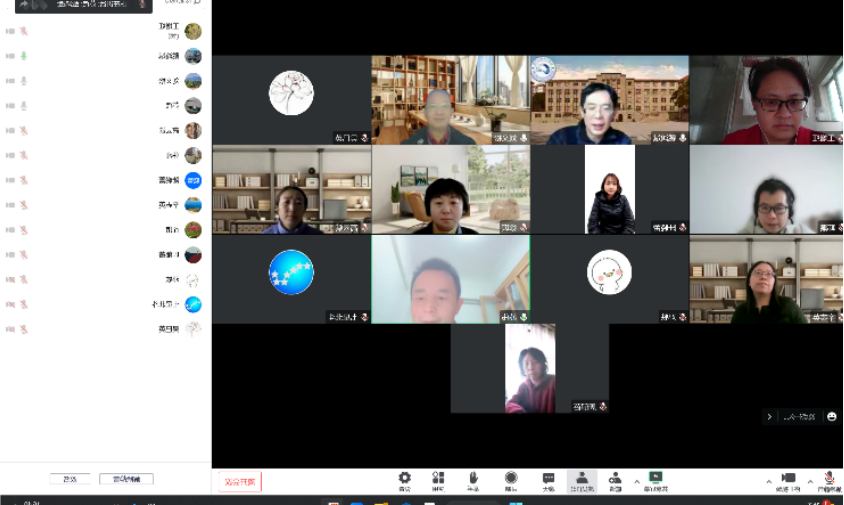
Task: Click the red-outlined leave meeting button
Action: coord(240,482)
